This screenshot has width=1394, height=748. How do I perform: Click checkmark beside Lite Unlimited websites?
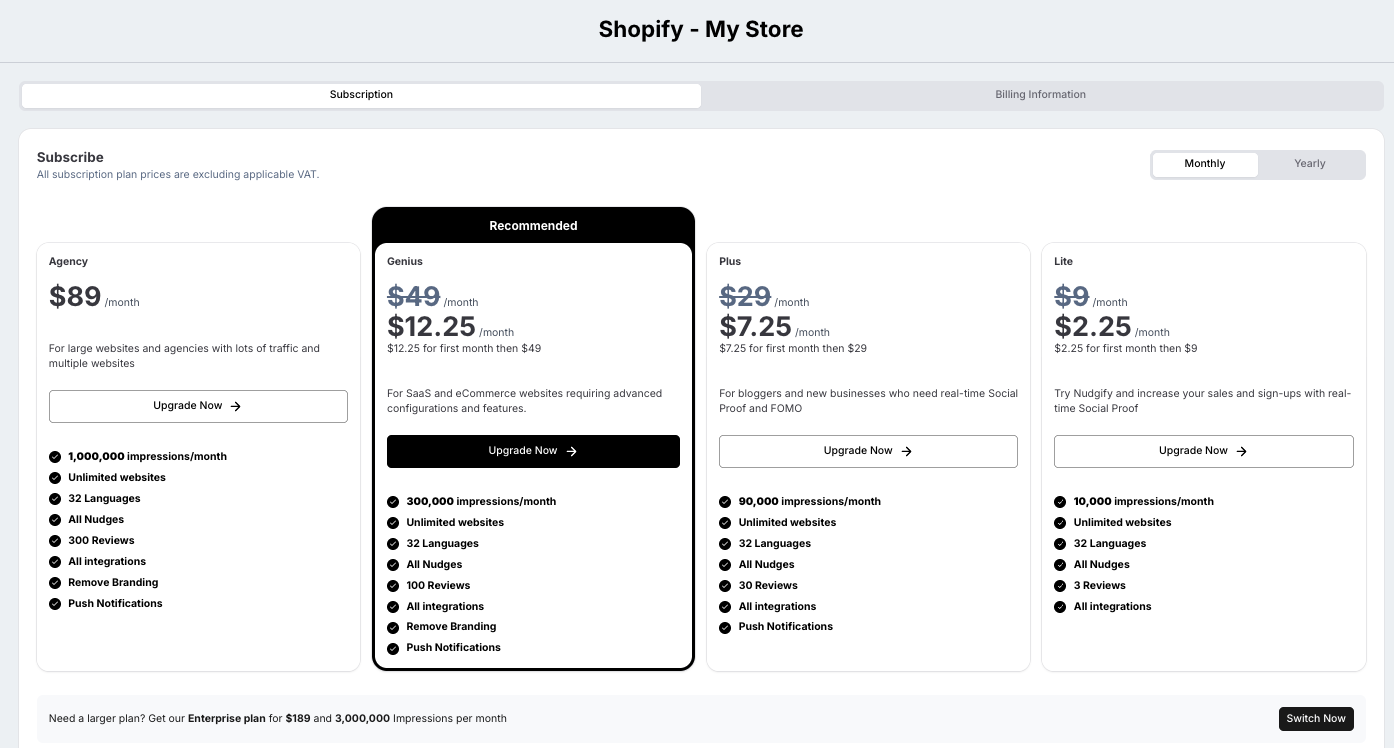(1060, 523)
